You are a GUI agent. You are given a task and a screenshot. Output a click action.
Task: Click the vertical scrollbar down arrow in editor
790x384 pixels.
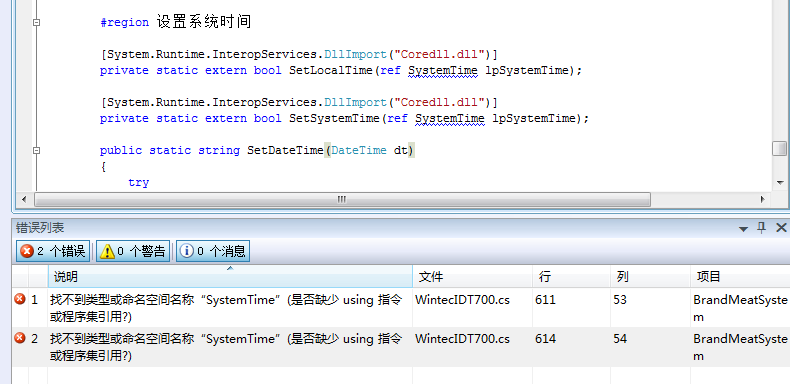pos(779,182)
